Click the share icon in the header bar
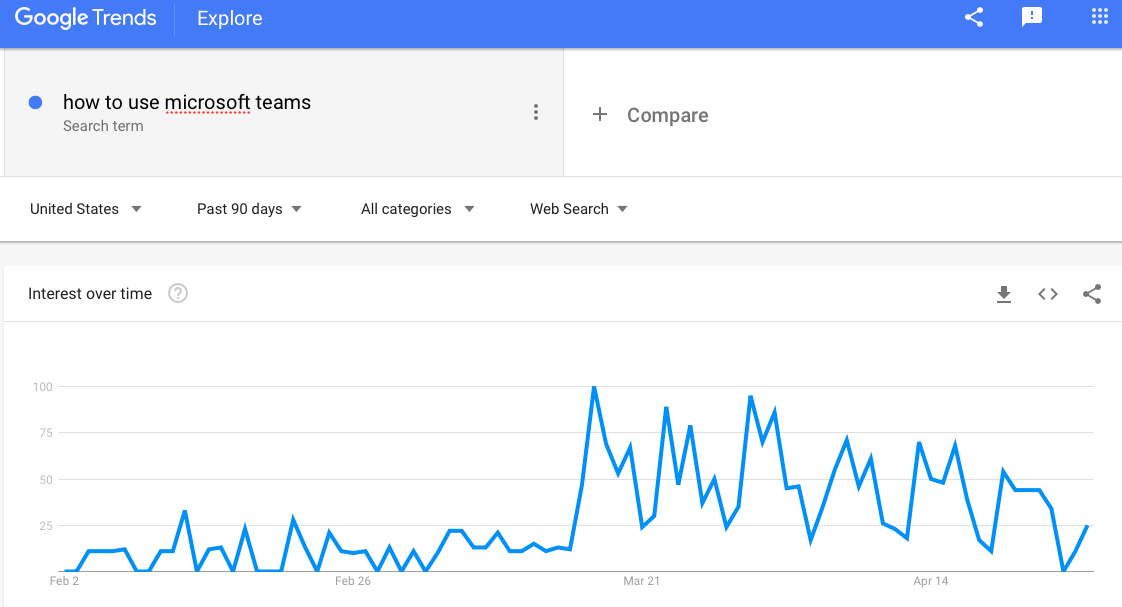Viewport: 1122px width, 607px height. pyautogui.click(x=974, y=17)
